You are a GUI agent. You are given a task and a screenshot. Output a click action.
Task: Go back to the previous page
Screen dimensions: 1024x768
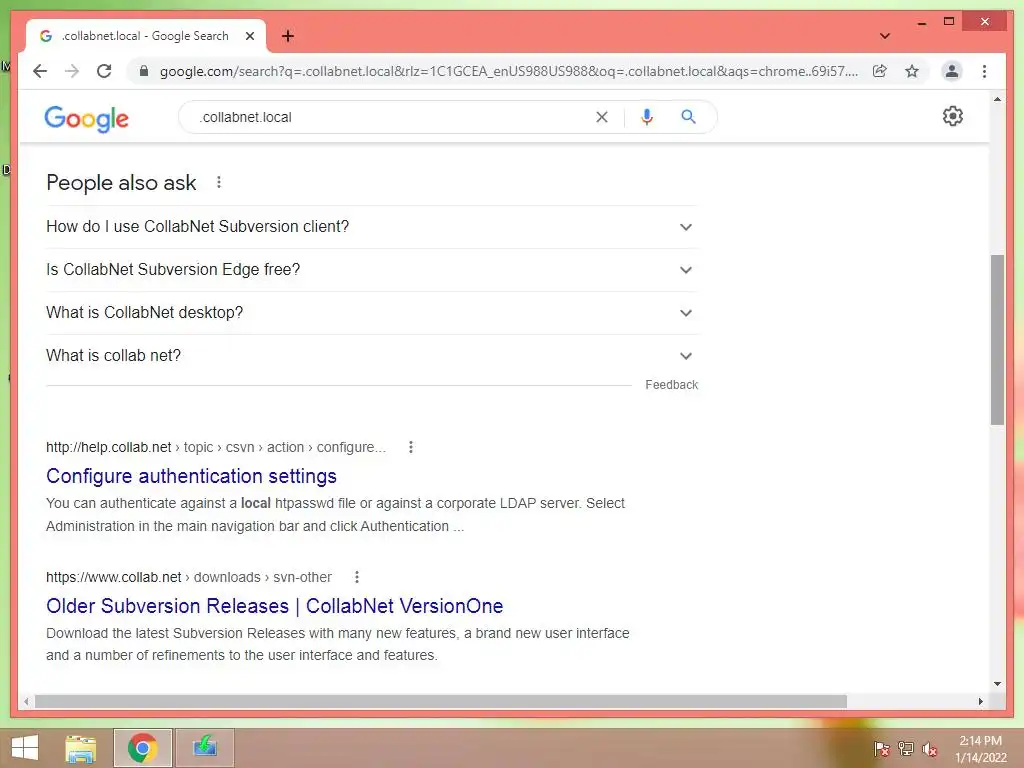[x=40, y=71]
